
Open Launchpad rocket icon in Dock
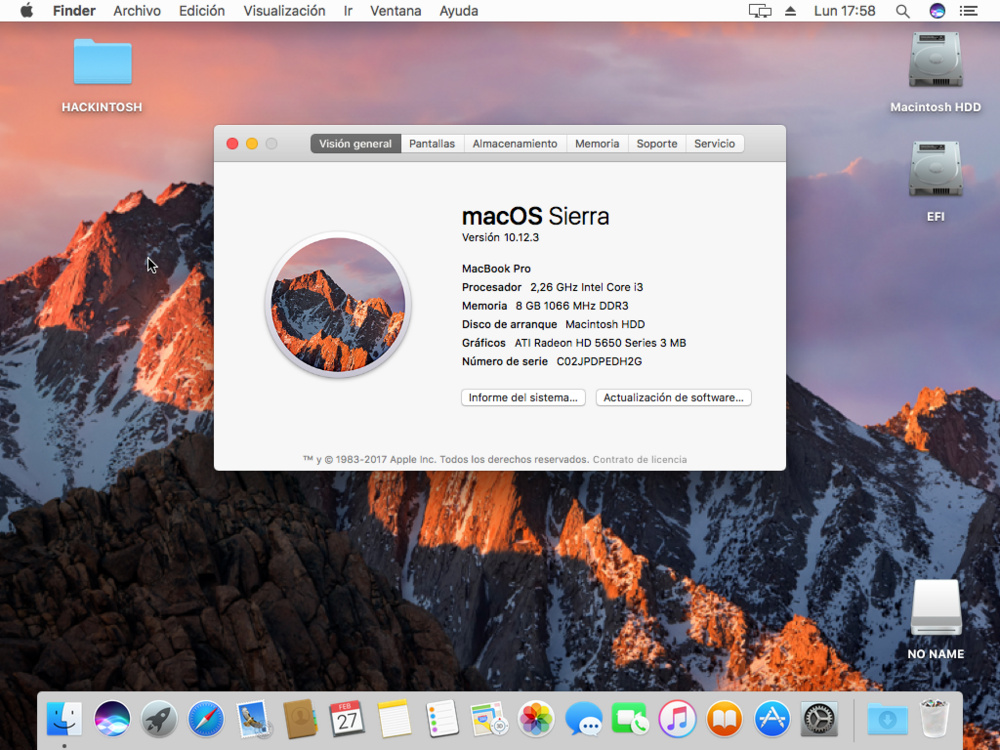point(159,718)
